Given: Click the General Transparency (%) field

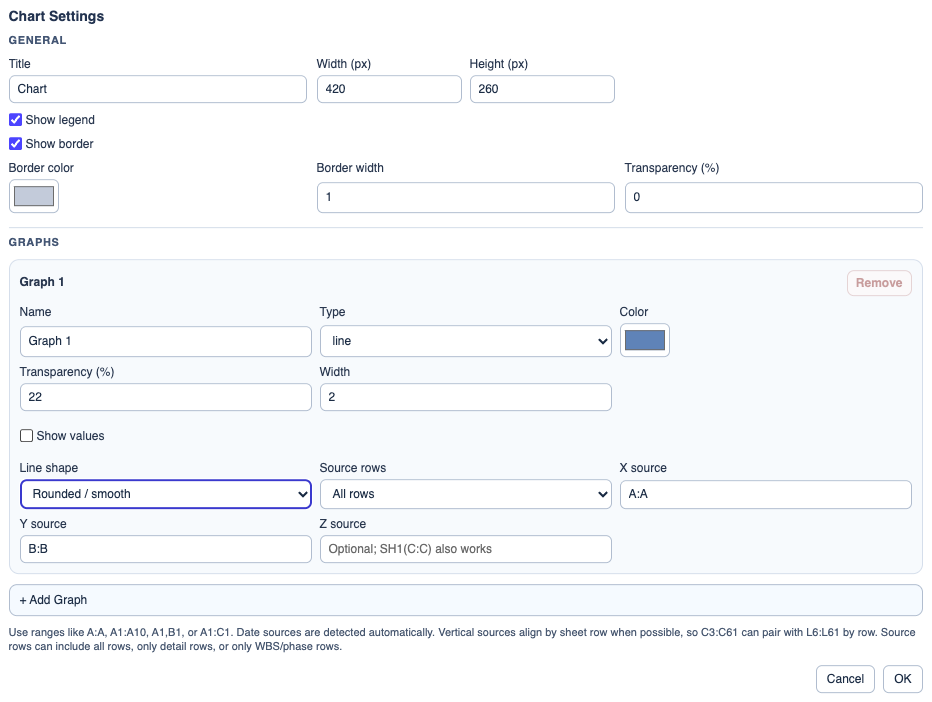Looking at the screenshot, I should coord(773,197).
